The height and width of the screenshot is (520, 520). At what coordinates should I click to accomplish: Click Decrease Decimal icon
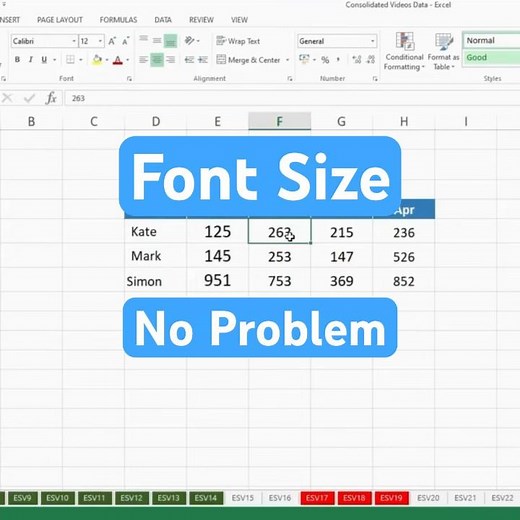click(371, 60)
